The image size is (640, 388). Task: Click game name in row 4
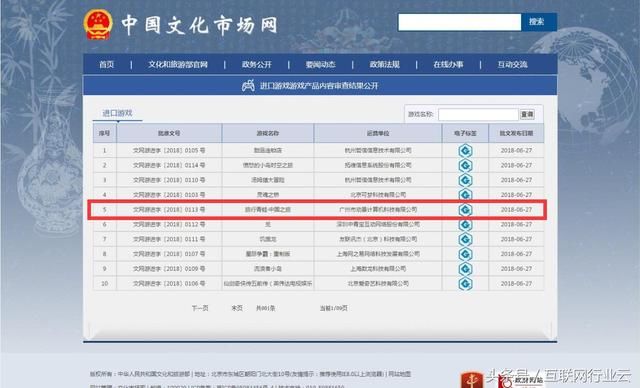point(268,195)
